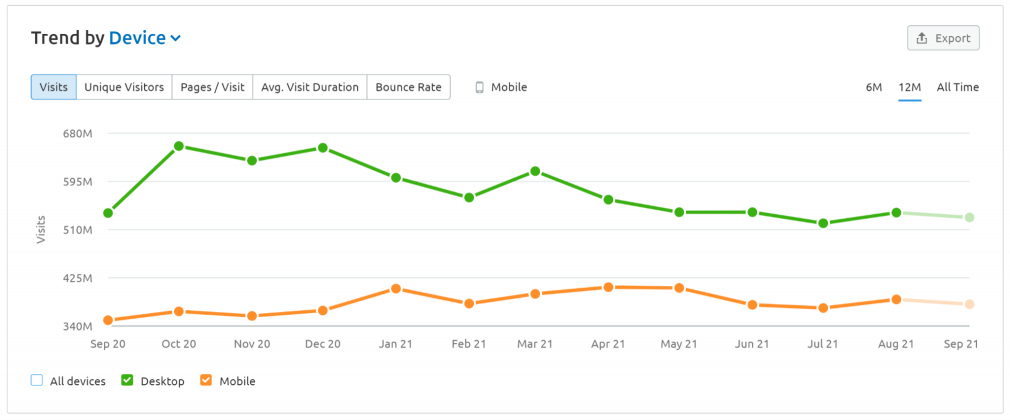This screenshot has width=1010, height=420.
Task: Click the Export button
Action: pyautogui.click(x=943, y=38)
